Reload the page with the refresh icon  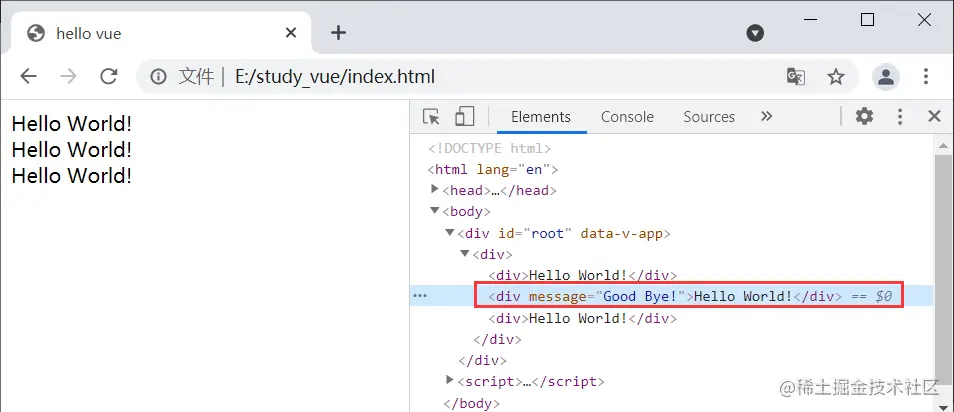point(108,77)
